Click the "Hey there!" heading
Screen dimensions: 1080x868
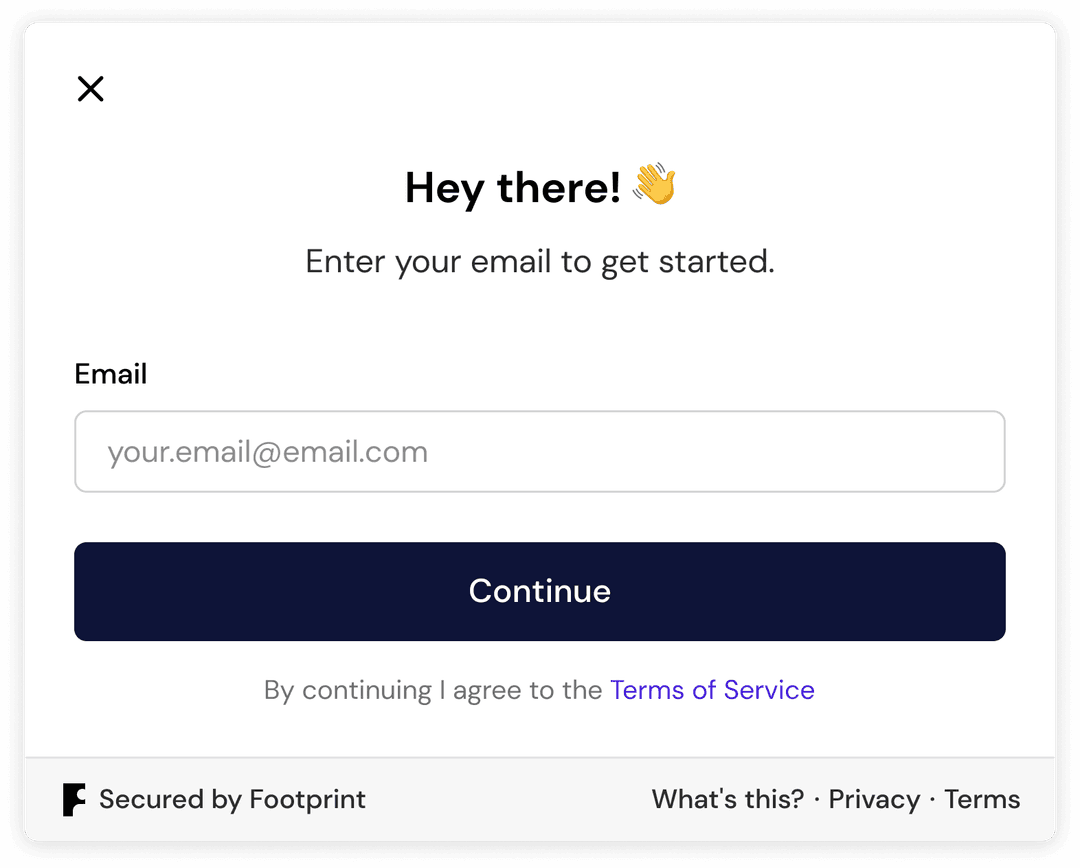tap(512, 187)
